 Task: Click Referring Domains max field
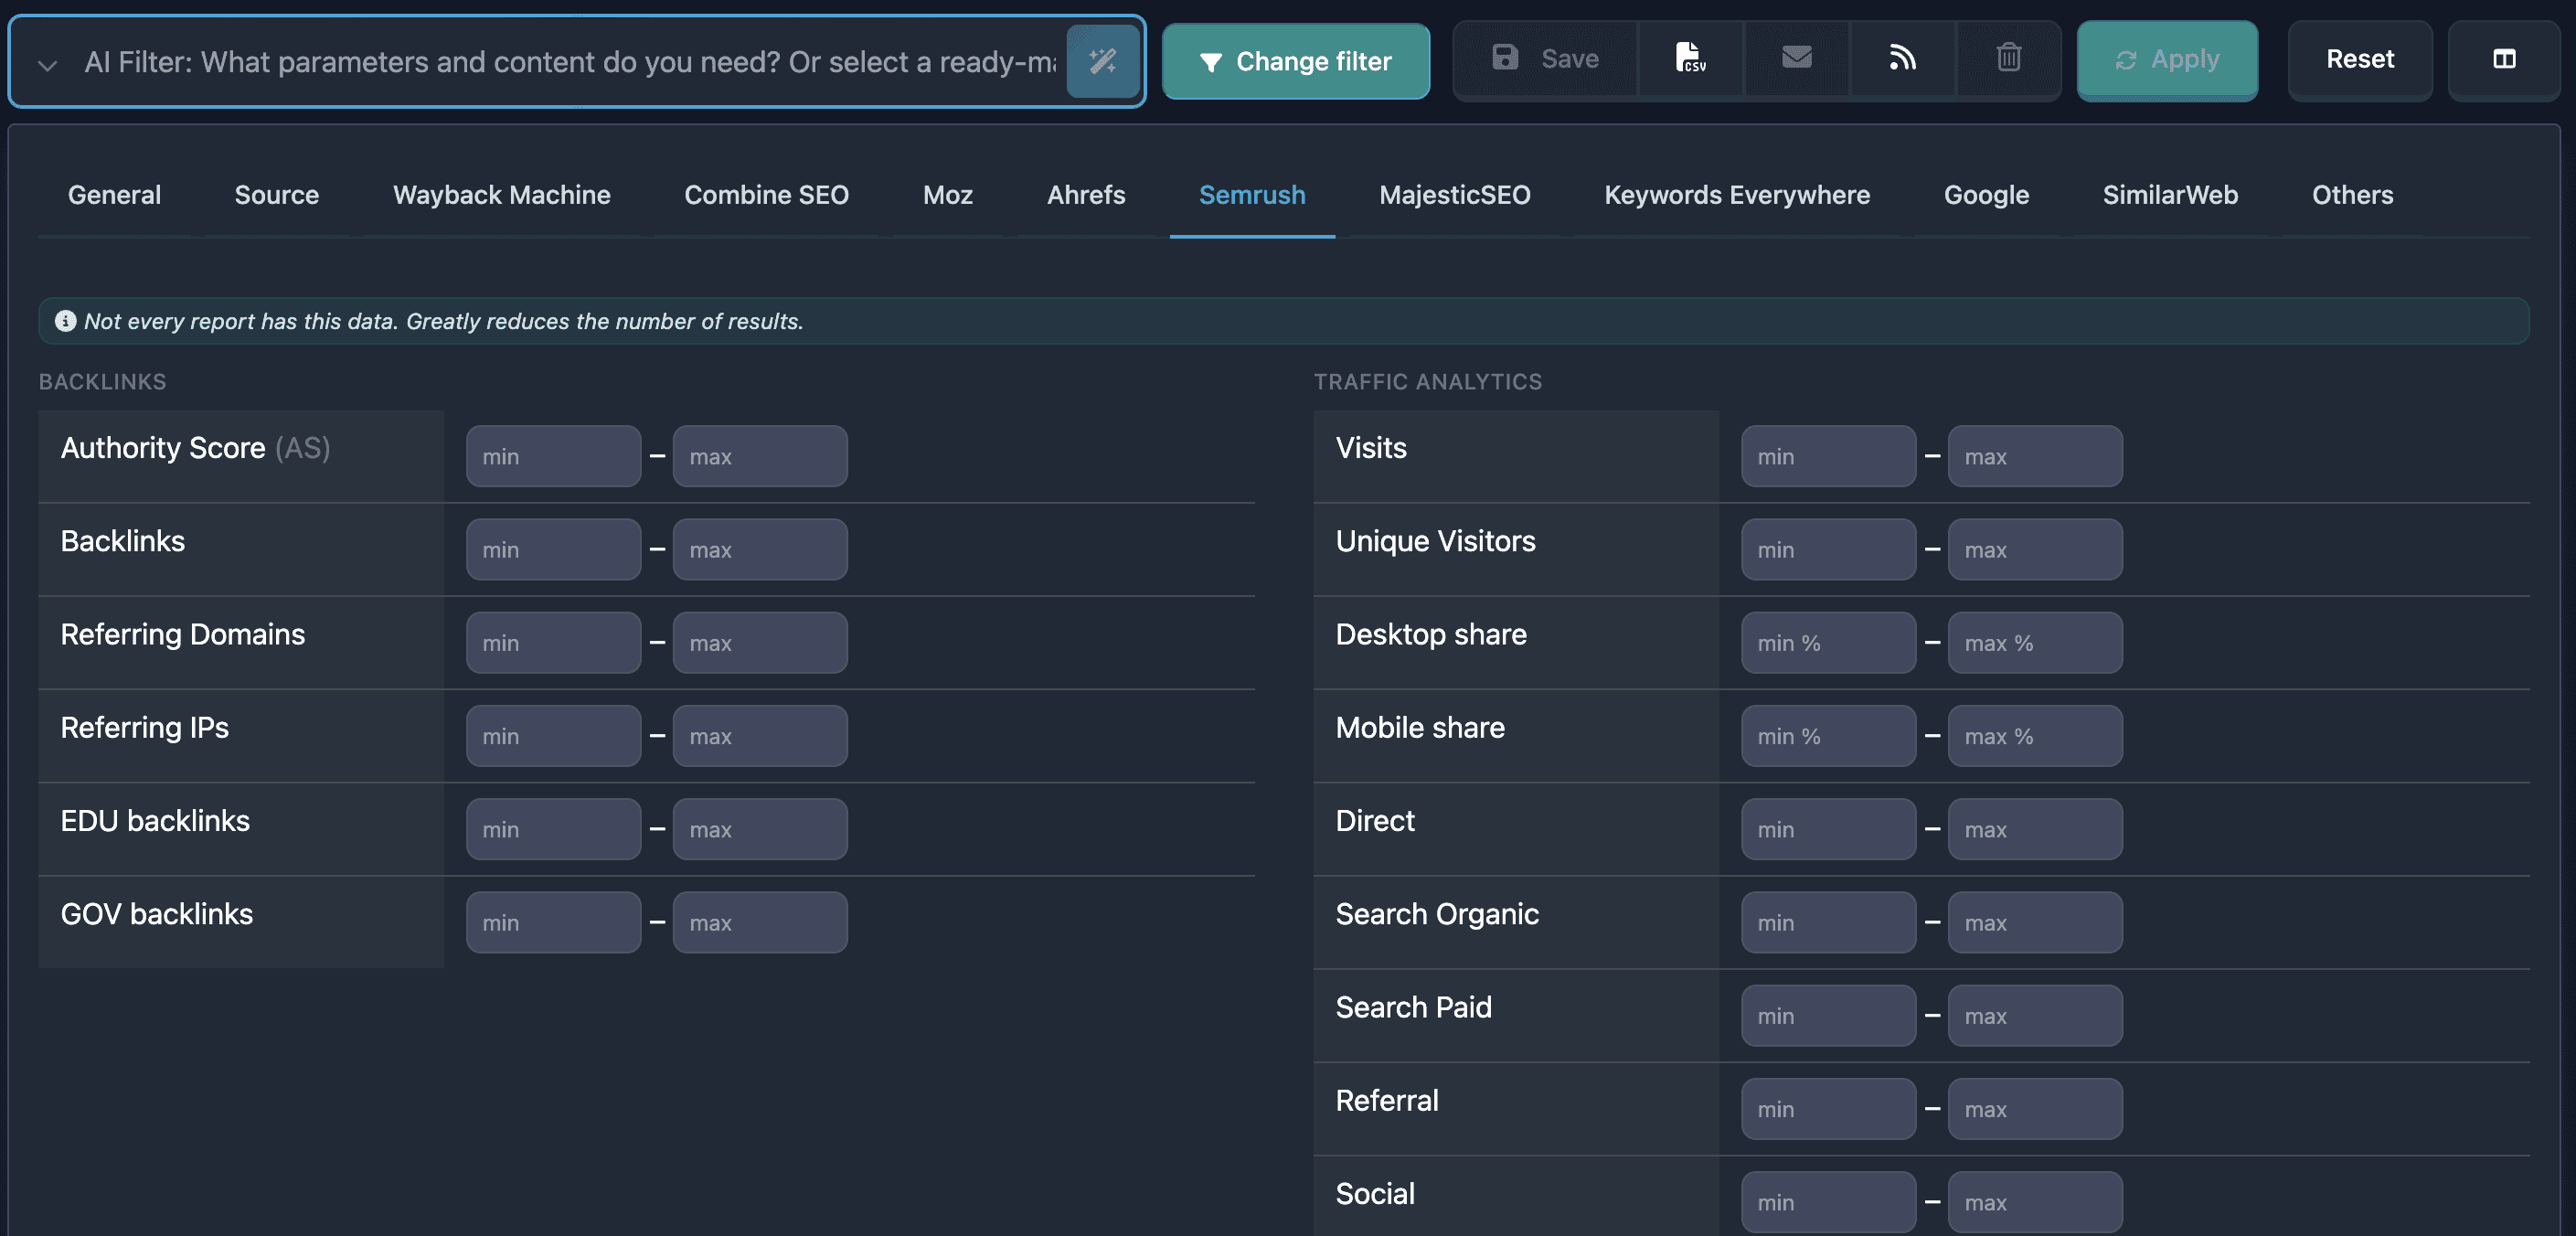tap(760, 642)
